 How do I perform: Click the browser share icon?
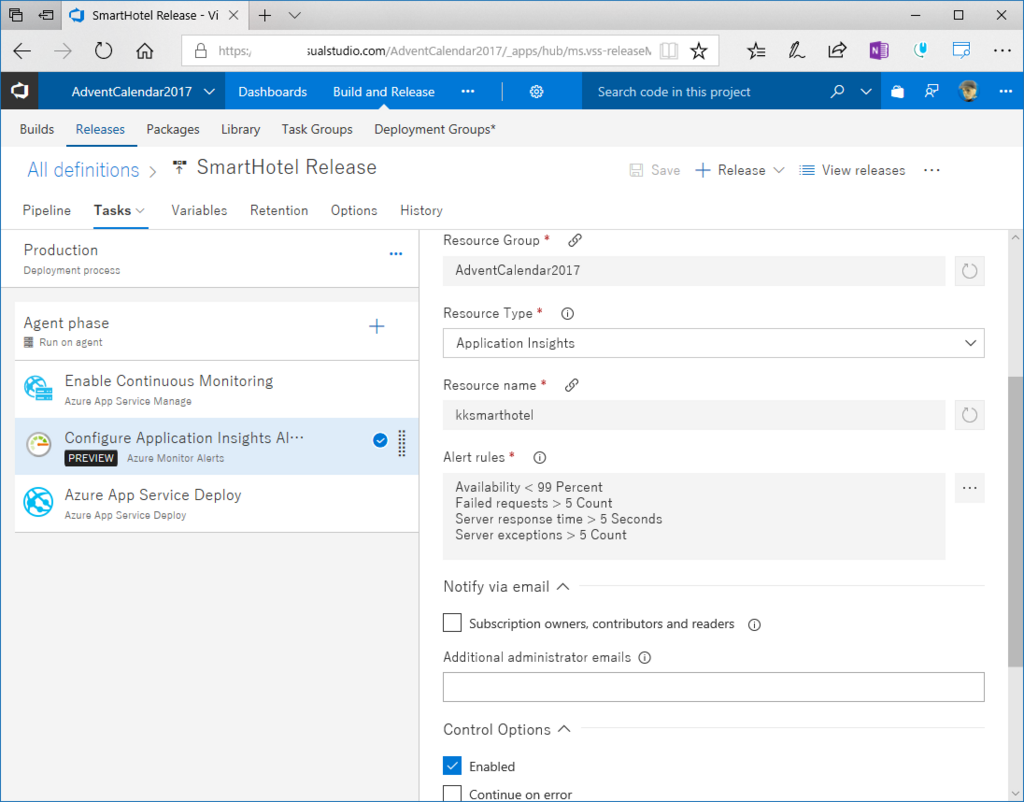point(837,51)
